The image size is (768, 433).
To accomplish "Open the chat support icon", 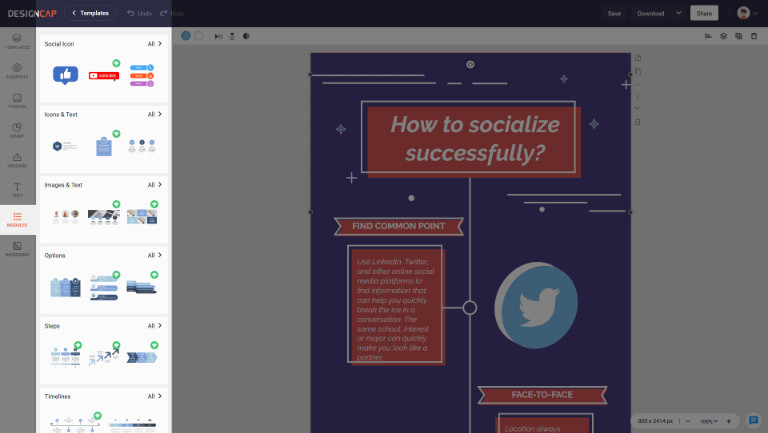I will tap(753, 420).
